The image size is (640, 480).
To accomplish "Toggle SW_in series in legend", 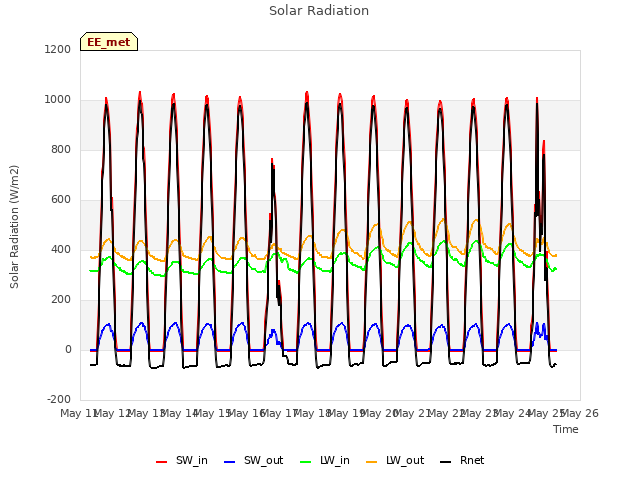I will click(x=182, y=461).
